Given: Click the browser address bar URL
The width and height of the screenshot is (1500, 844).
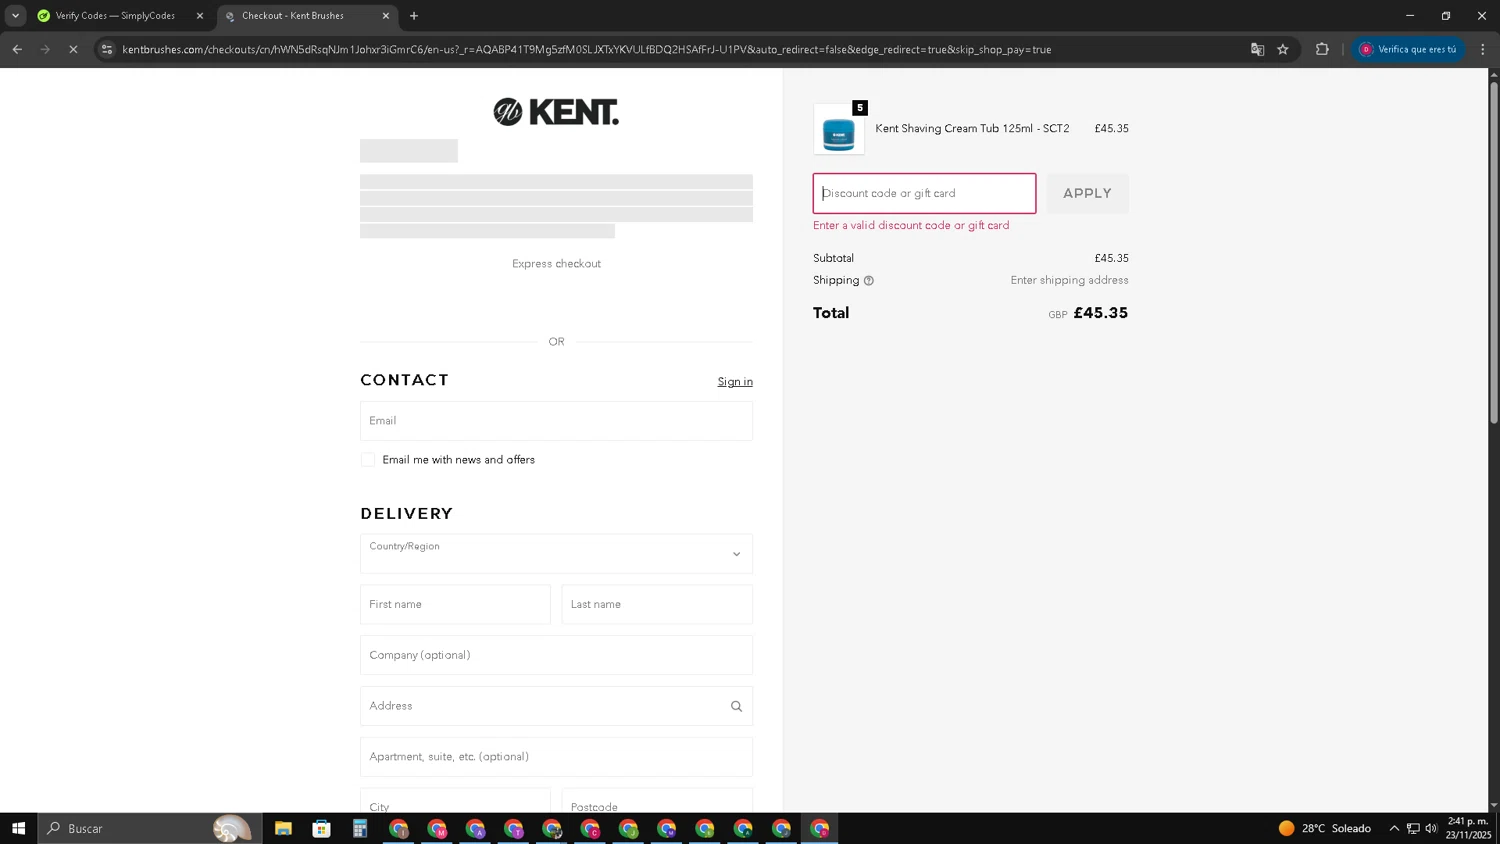Looking at the screenshot, I should (586, 49).
